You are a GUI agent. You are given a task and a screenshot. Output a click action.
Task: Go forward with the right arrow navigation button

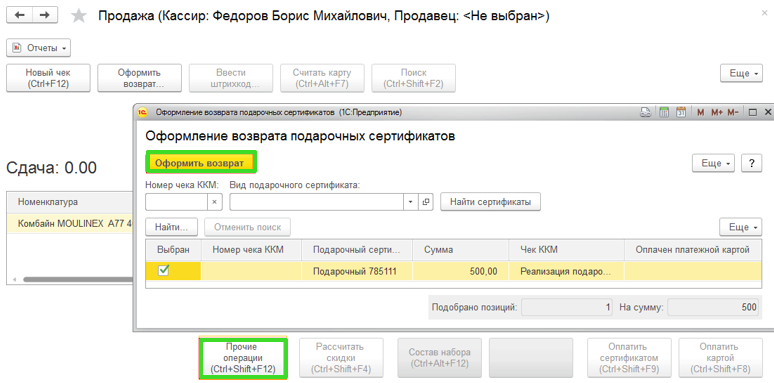pos(45,15)
